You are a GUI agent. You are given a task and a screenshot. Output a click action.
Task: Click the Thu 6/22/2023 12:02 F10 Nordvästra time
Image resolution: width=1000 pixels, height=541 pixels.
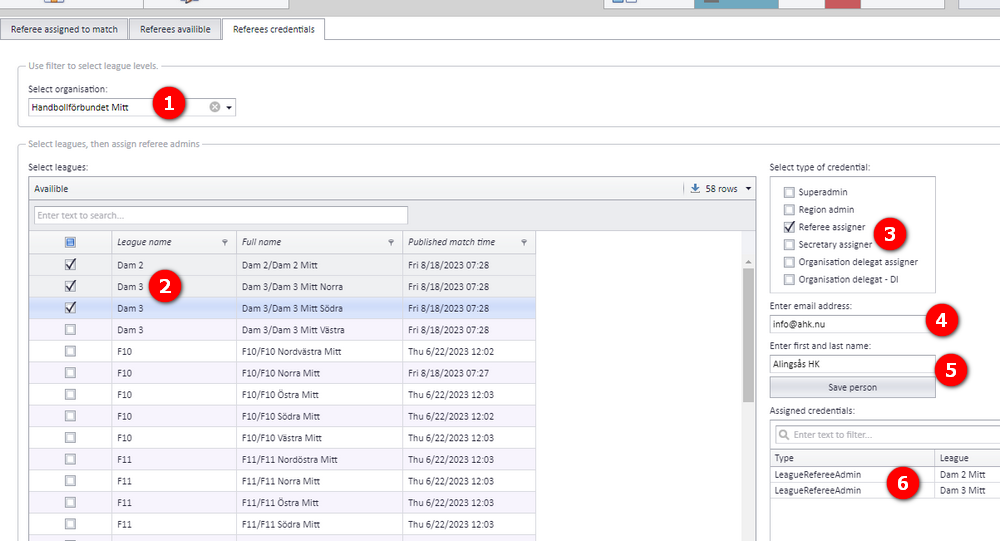pos(469,352)
